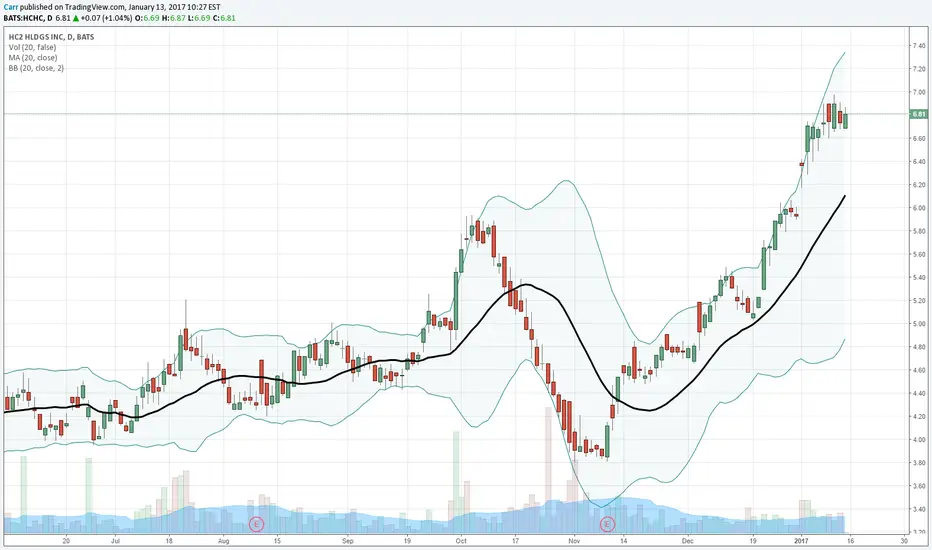Click the 3.60 price axis label
The height and width of the screenshot is (550, 932).
tap(918, 486)
